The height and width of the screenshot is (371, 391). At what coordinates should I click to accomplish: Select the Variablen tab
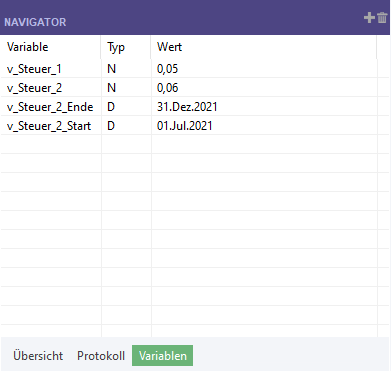[163, 356]
